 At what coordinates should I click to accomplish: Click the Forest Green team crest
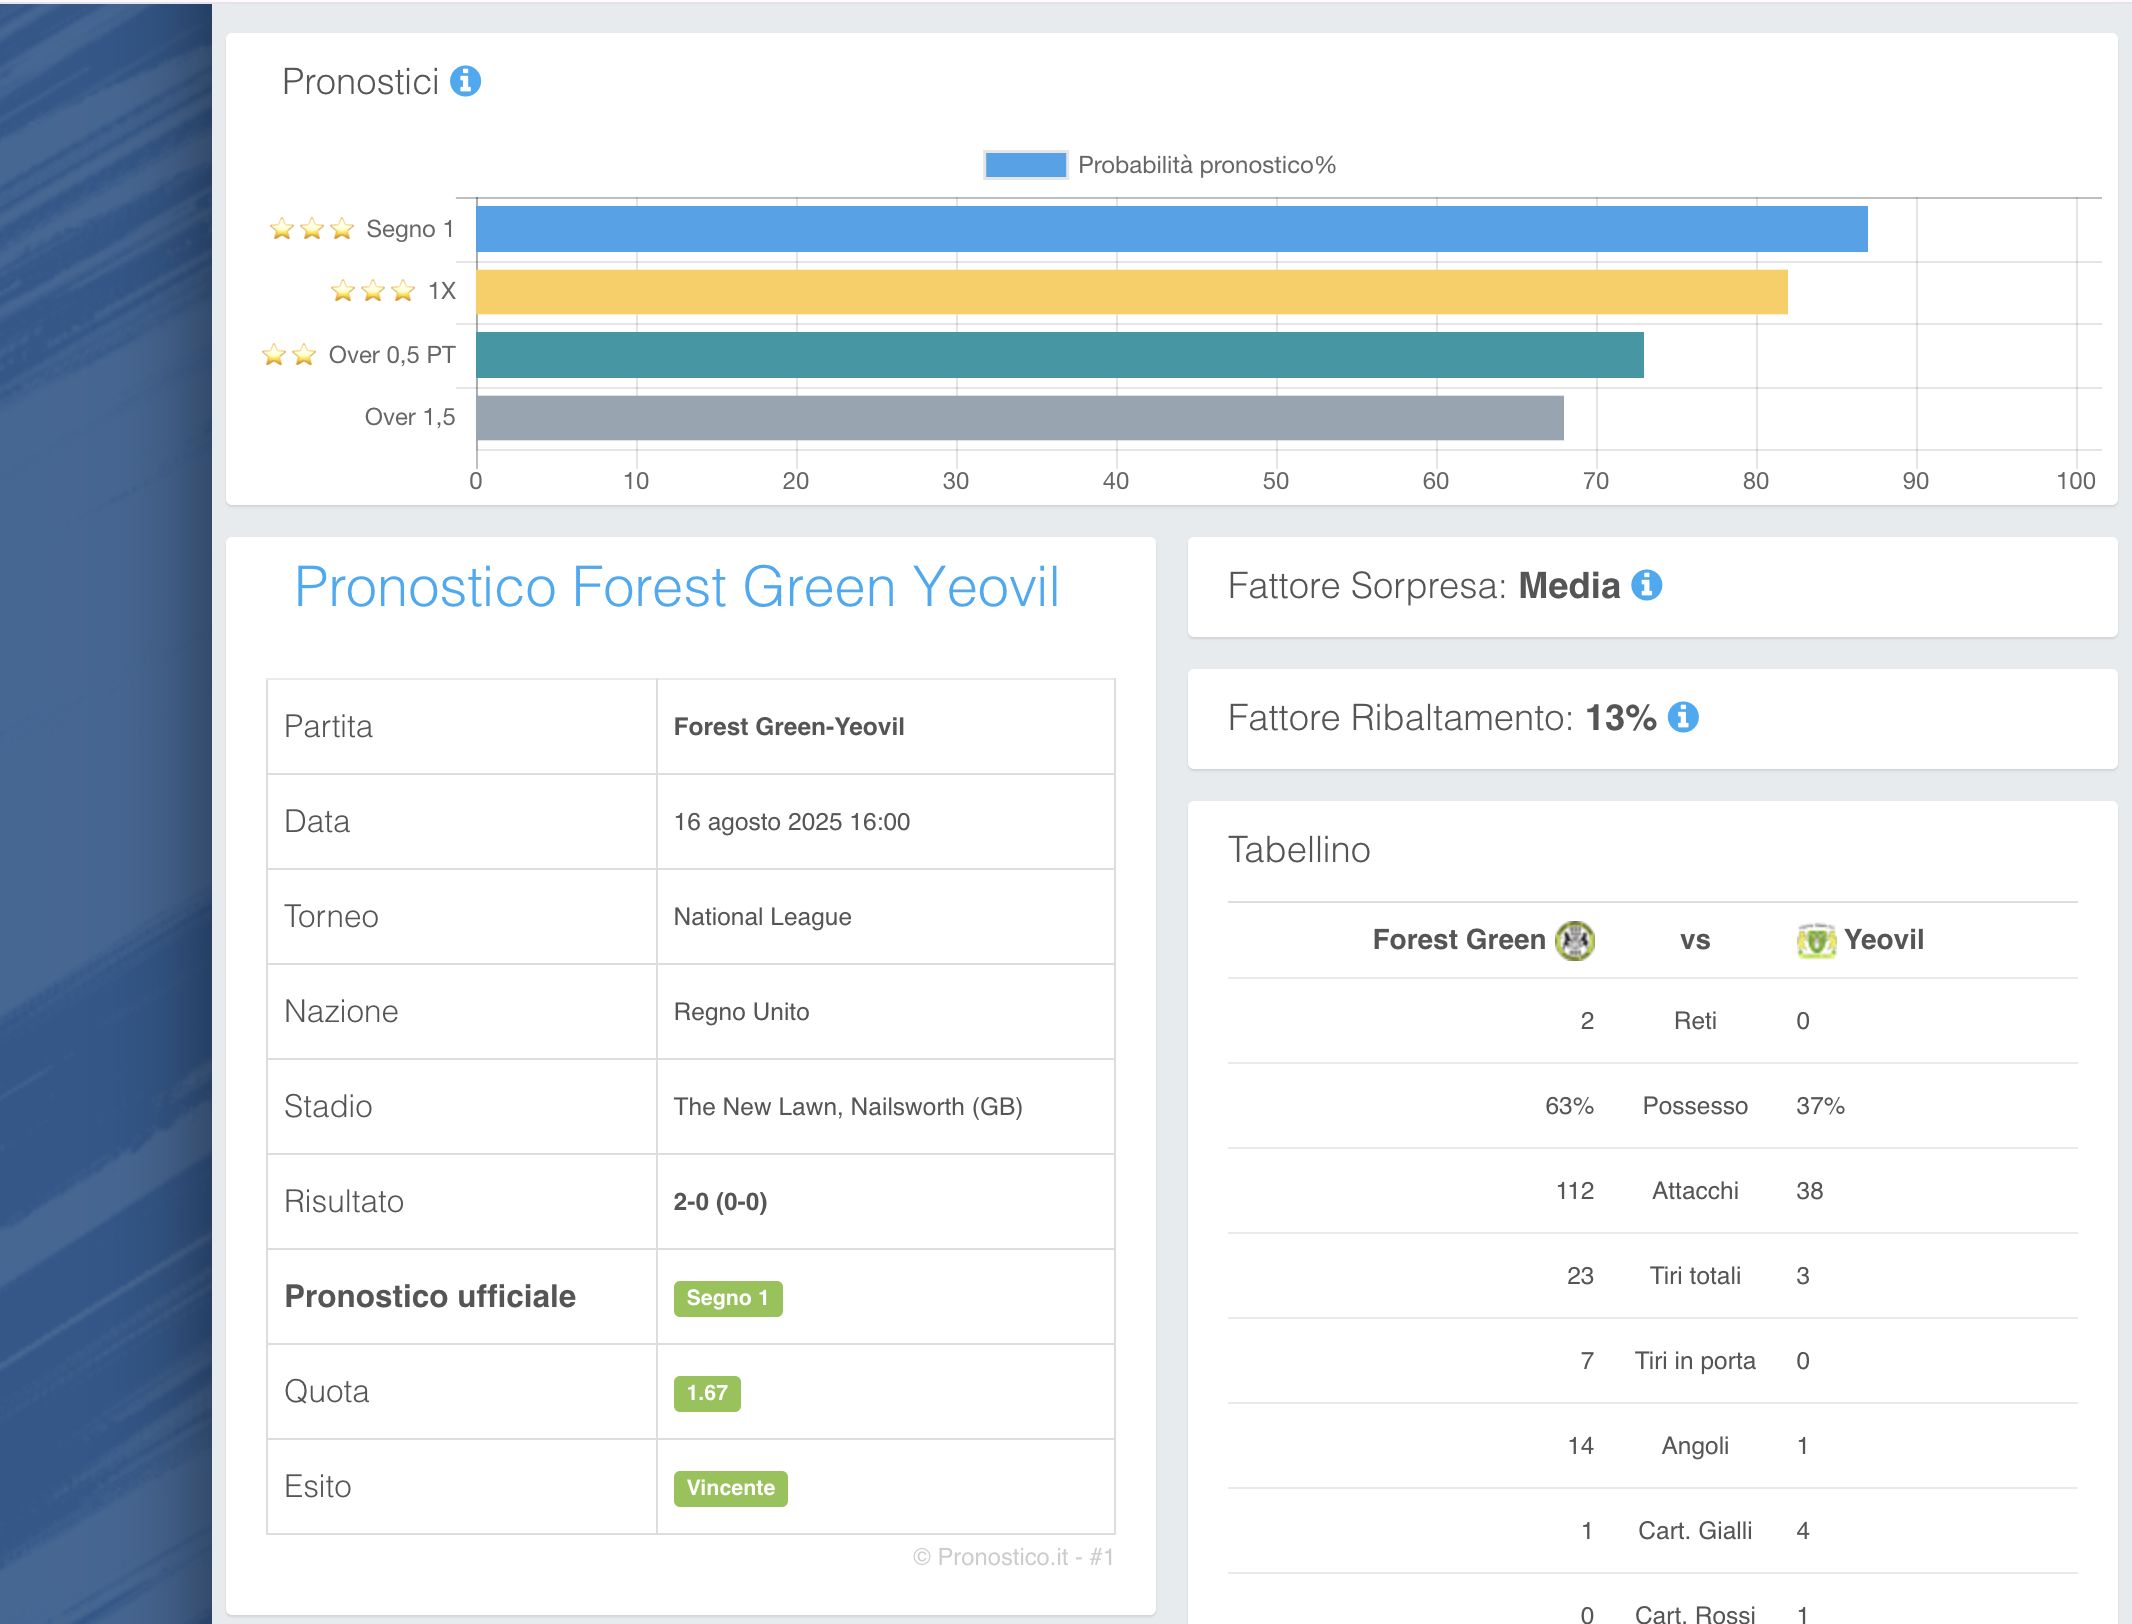click(1575, 940)
